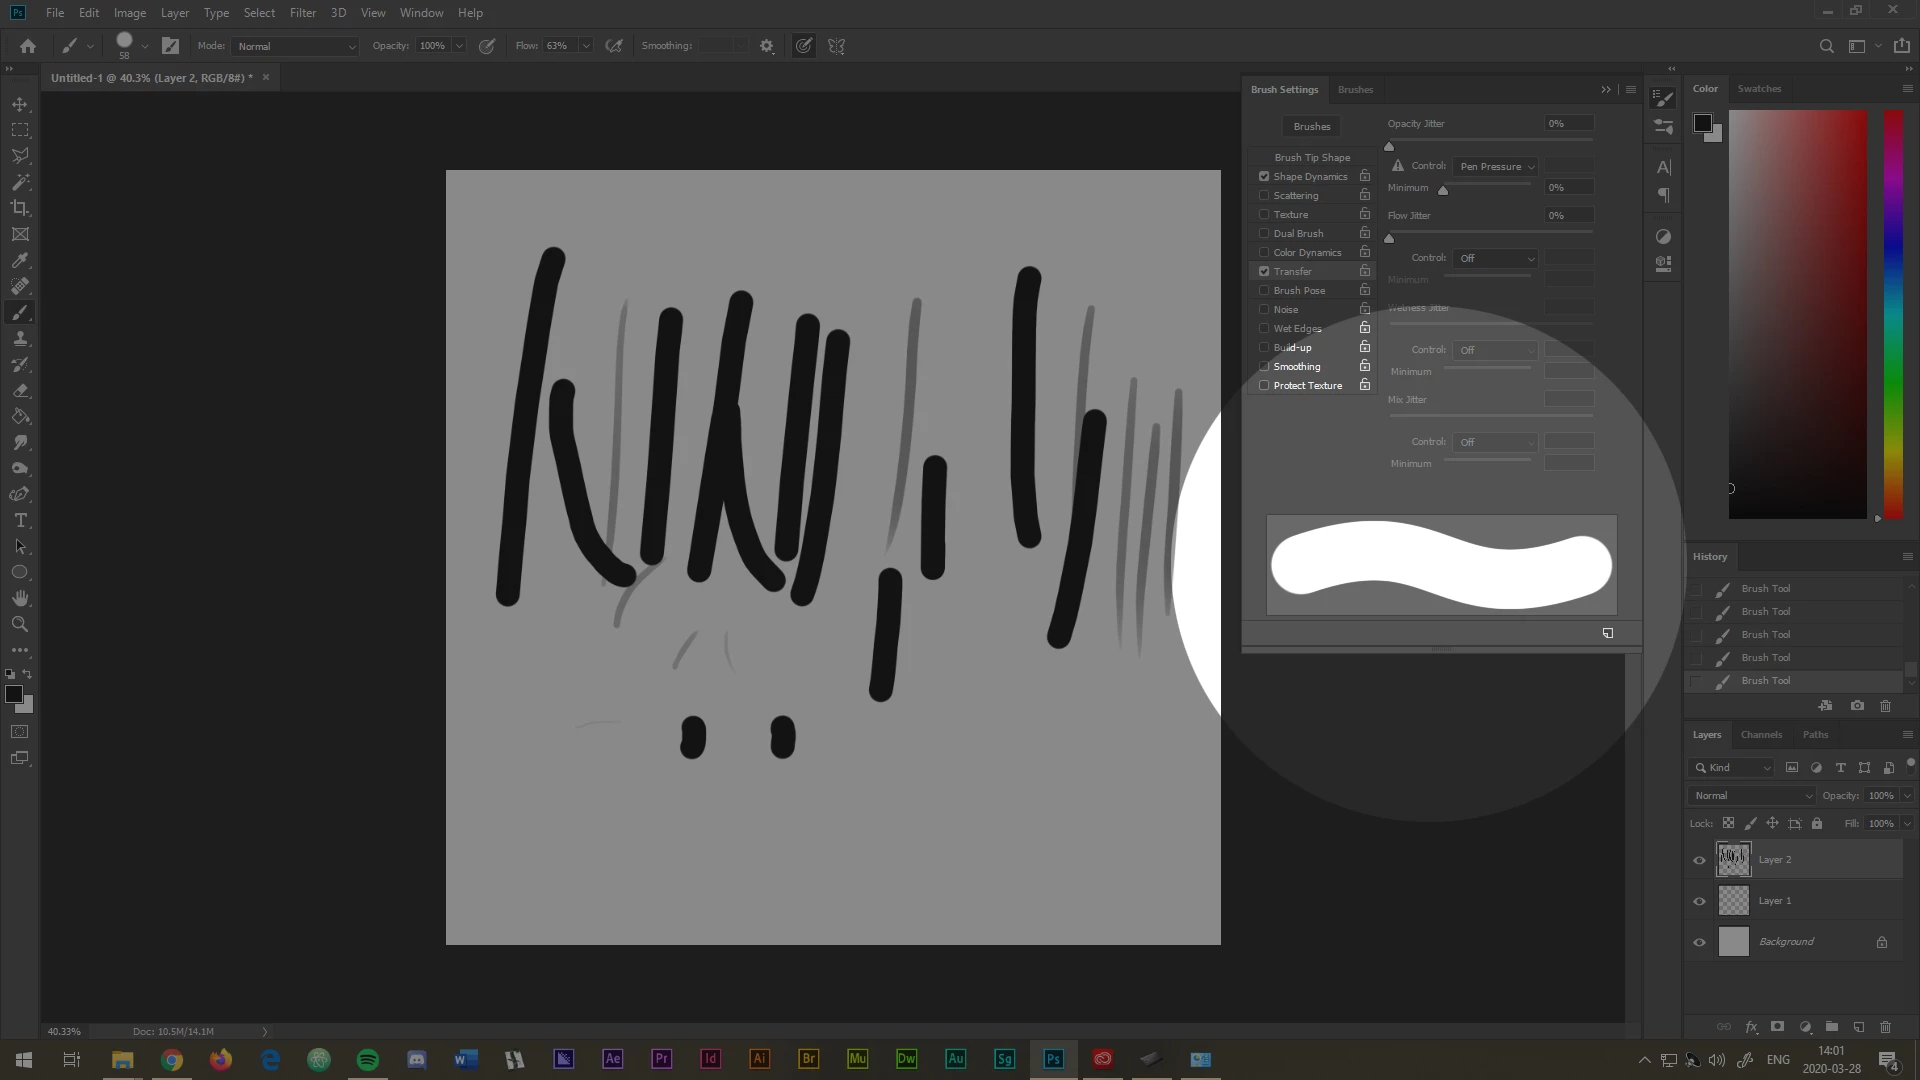Select Brush Tip Shape option
Image resolution: width=1920 pixels, height=1080 pixels.
coord(1312,158)
